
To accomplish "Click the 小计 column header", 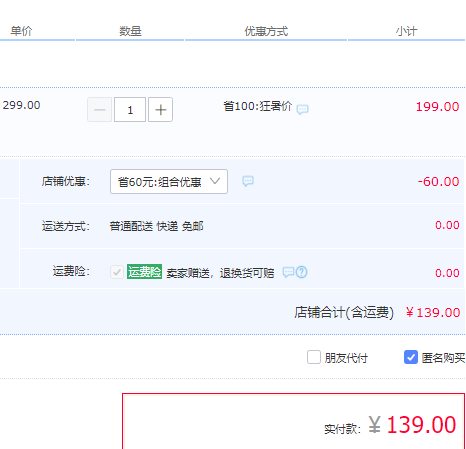I will pyautogui.click(x=406, y=31).
